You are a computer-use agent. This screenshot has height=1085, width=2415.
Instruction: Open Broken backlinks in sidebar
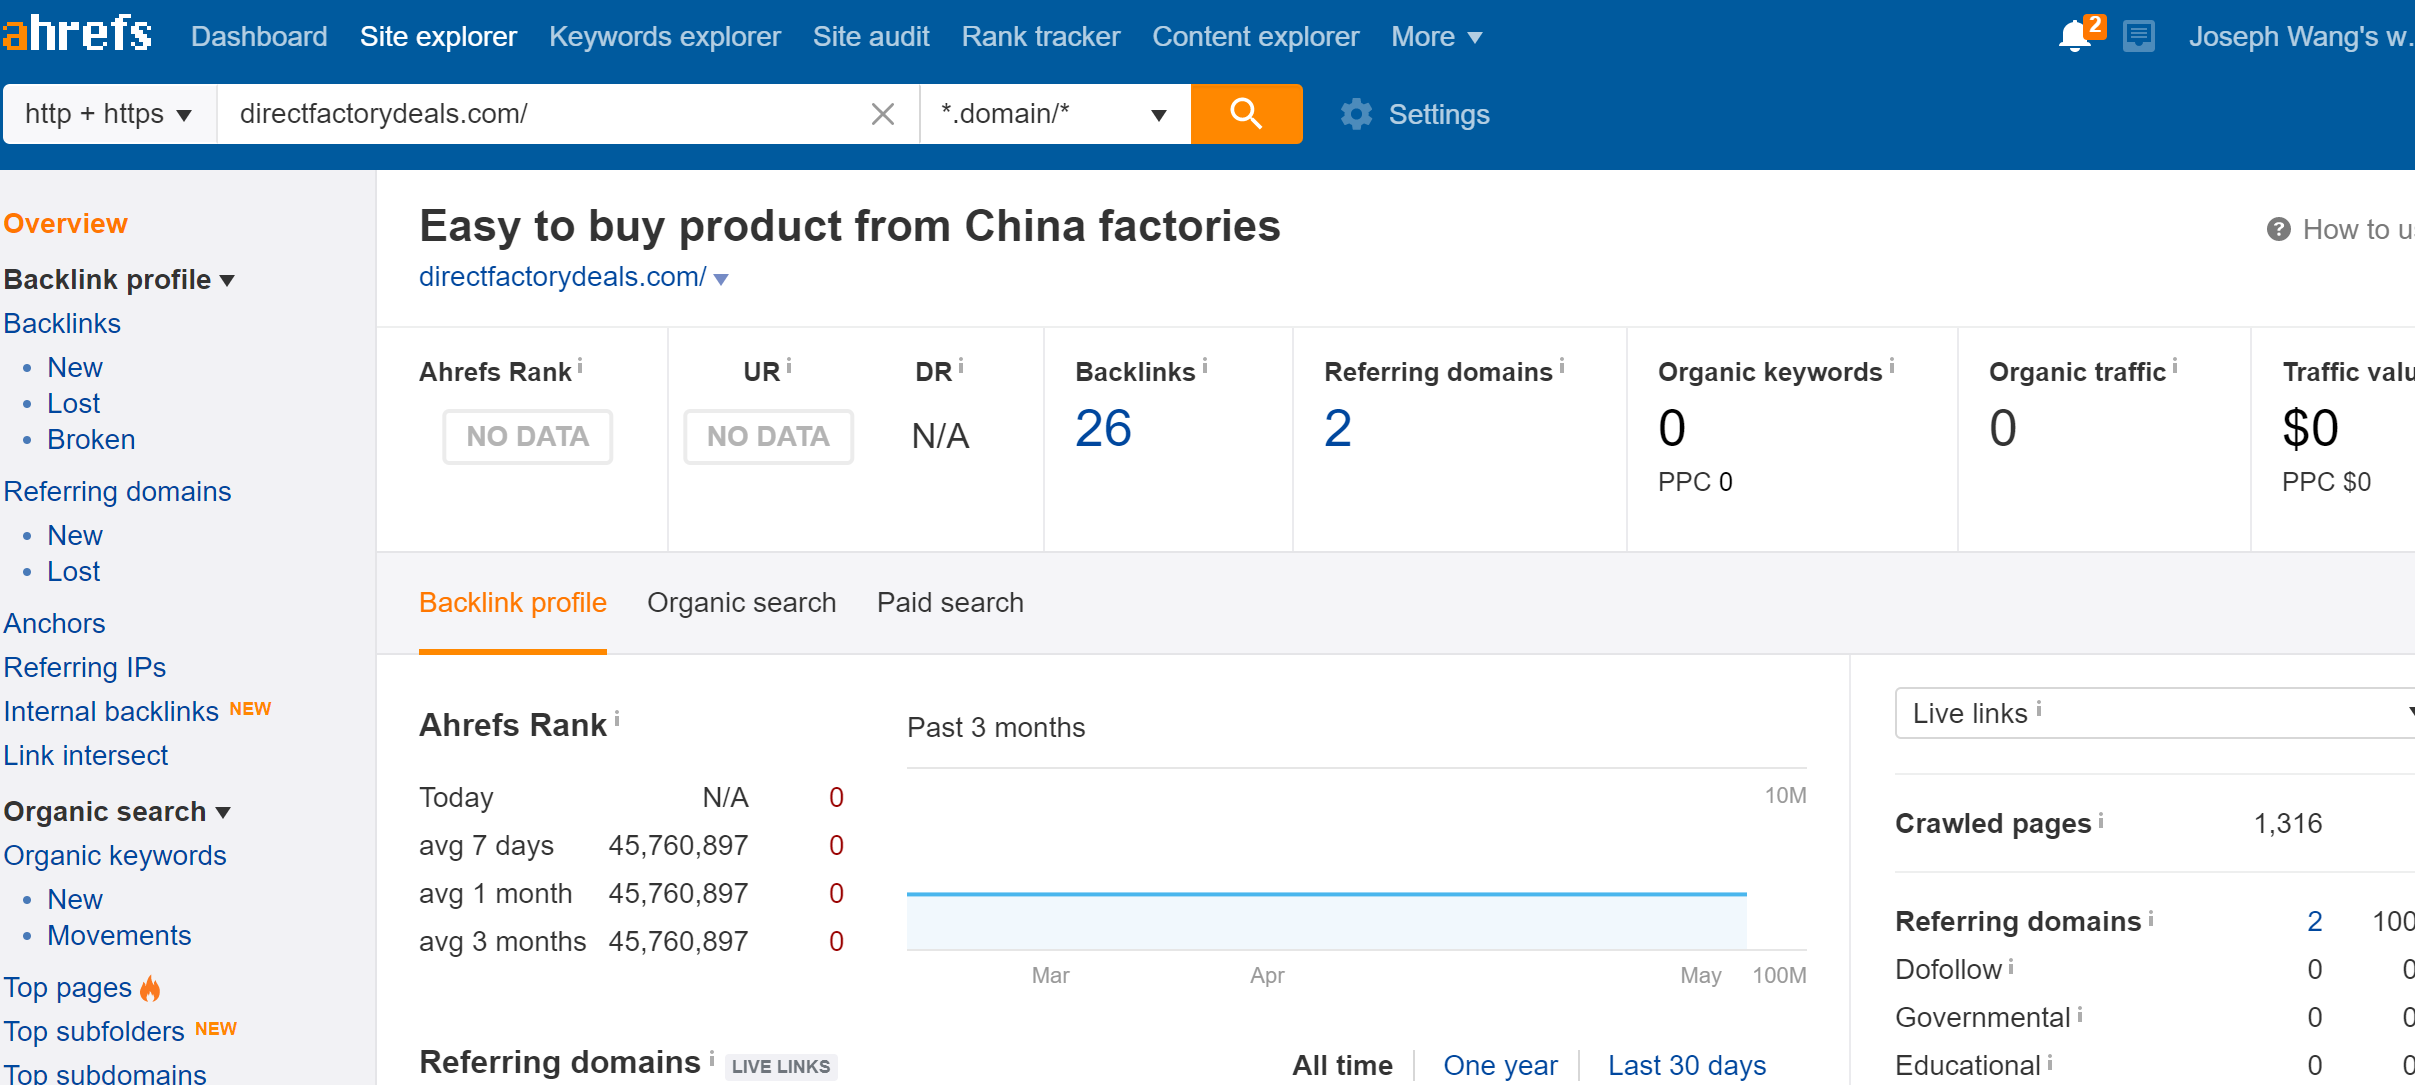point(91,440)
